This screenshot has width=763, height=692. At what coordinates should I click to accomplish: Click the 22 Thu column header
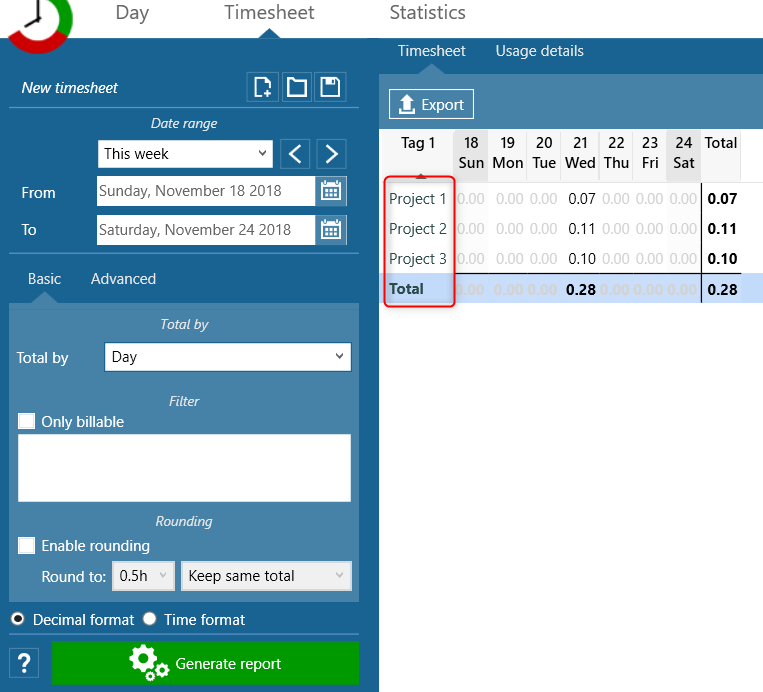[616, 153]
